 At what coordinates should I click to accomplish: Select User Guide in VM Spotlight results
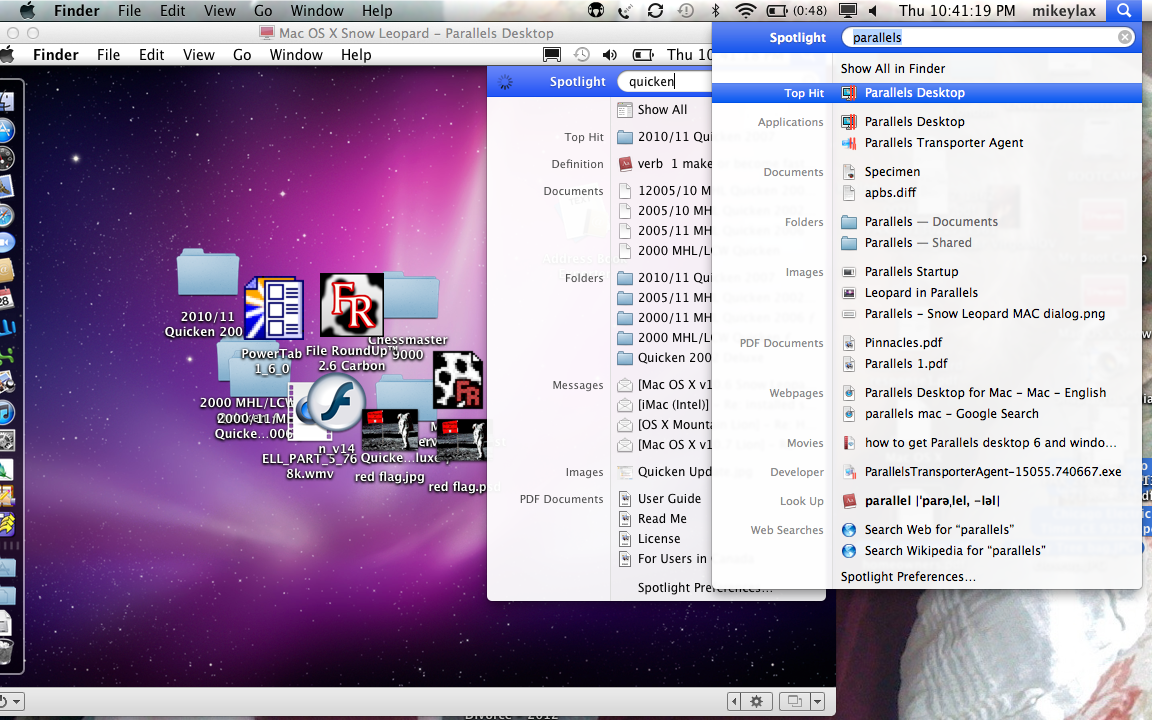[669, 498]
